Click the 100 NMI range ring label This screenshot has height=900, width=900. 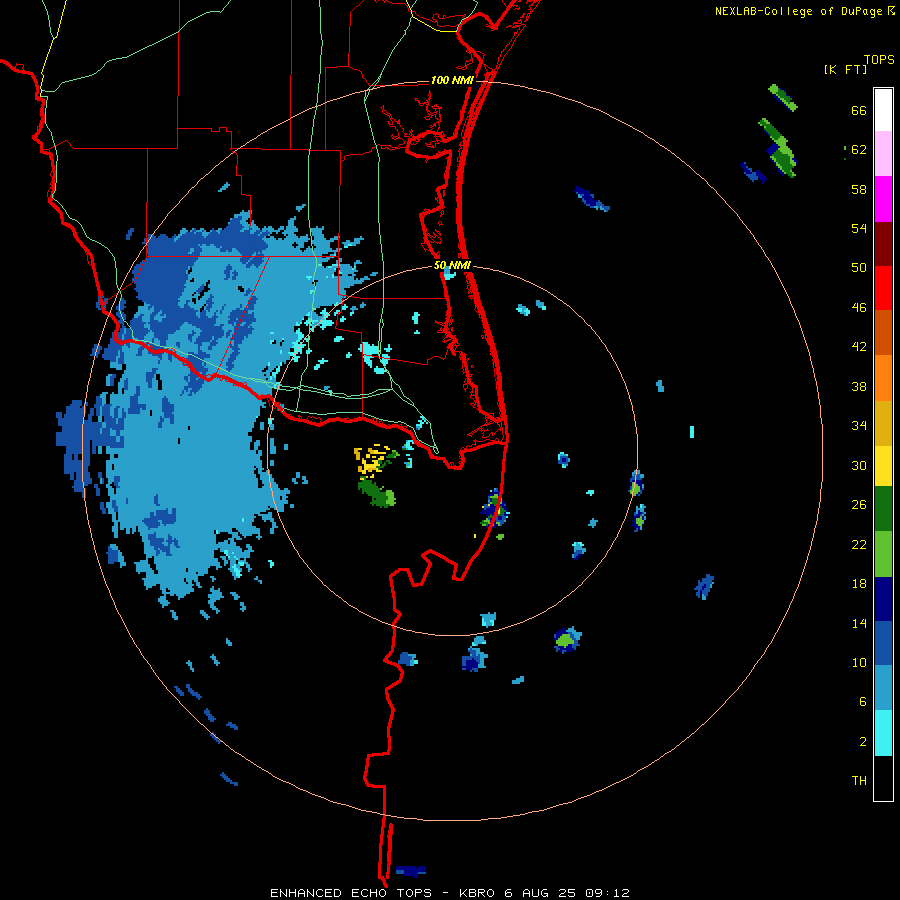pos(452,80)
